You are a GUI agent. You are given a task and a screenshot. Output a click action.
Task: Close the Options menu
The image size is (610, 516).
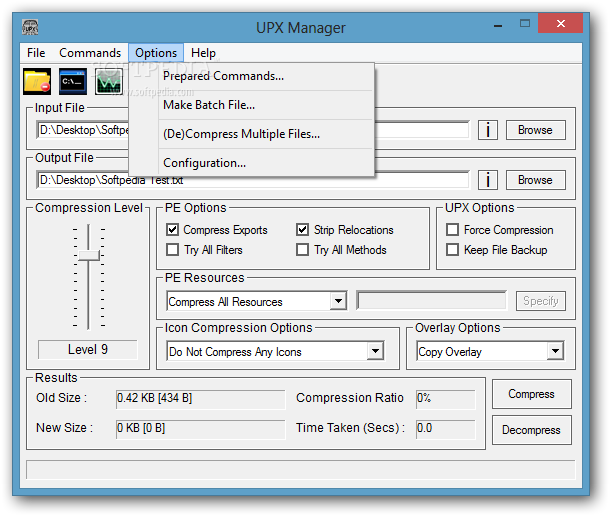pos(156,53)
